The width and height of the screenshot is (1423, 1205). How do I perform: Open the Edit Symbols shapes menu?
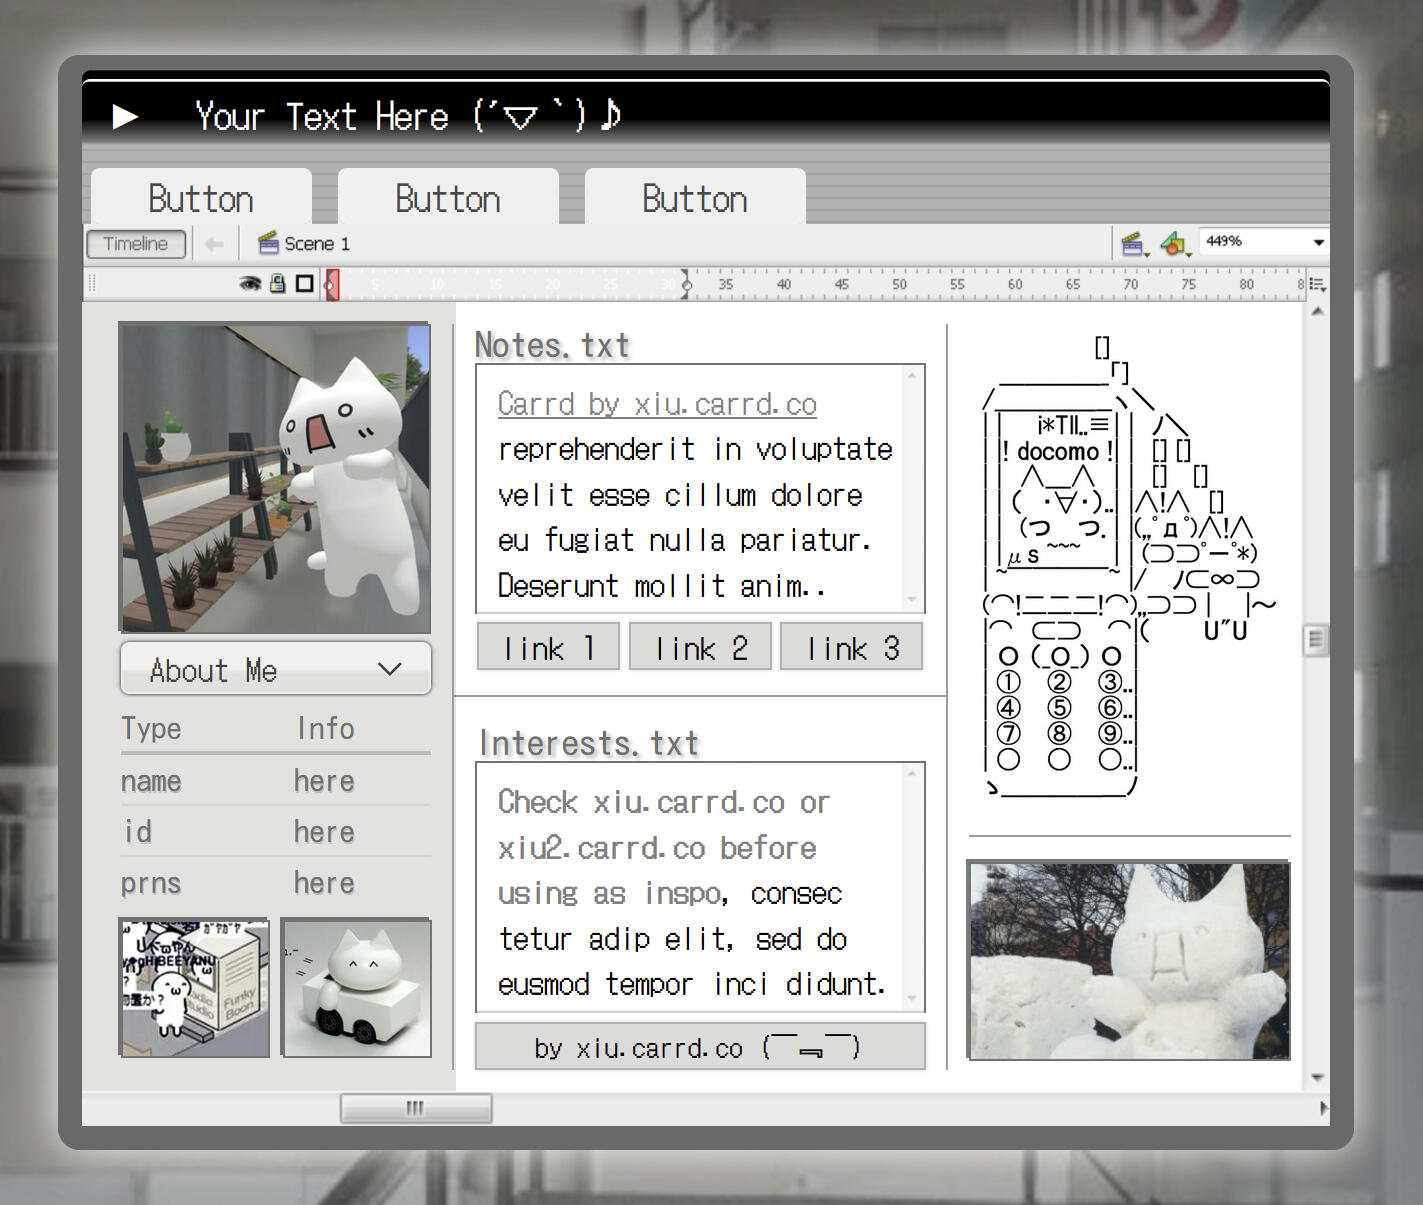[x=1174, y=243]
